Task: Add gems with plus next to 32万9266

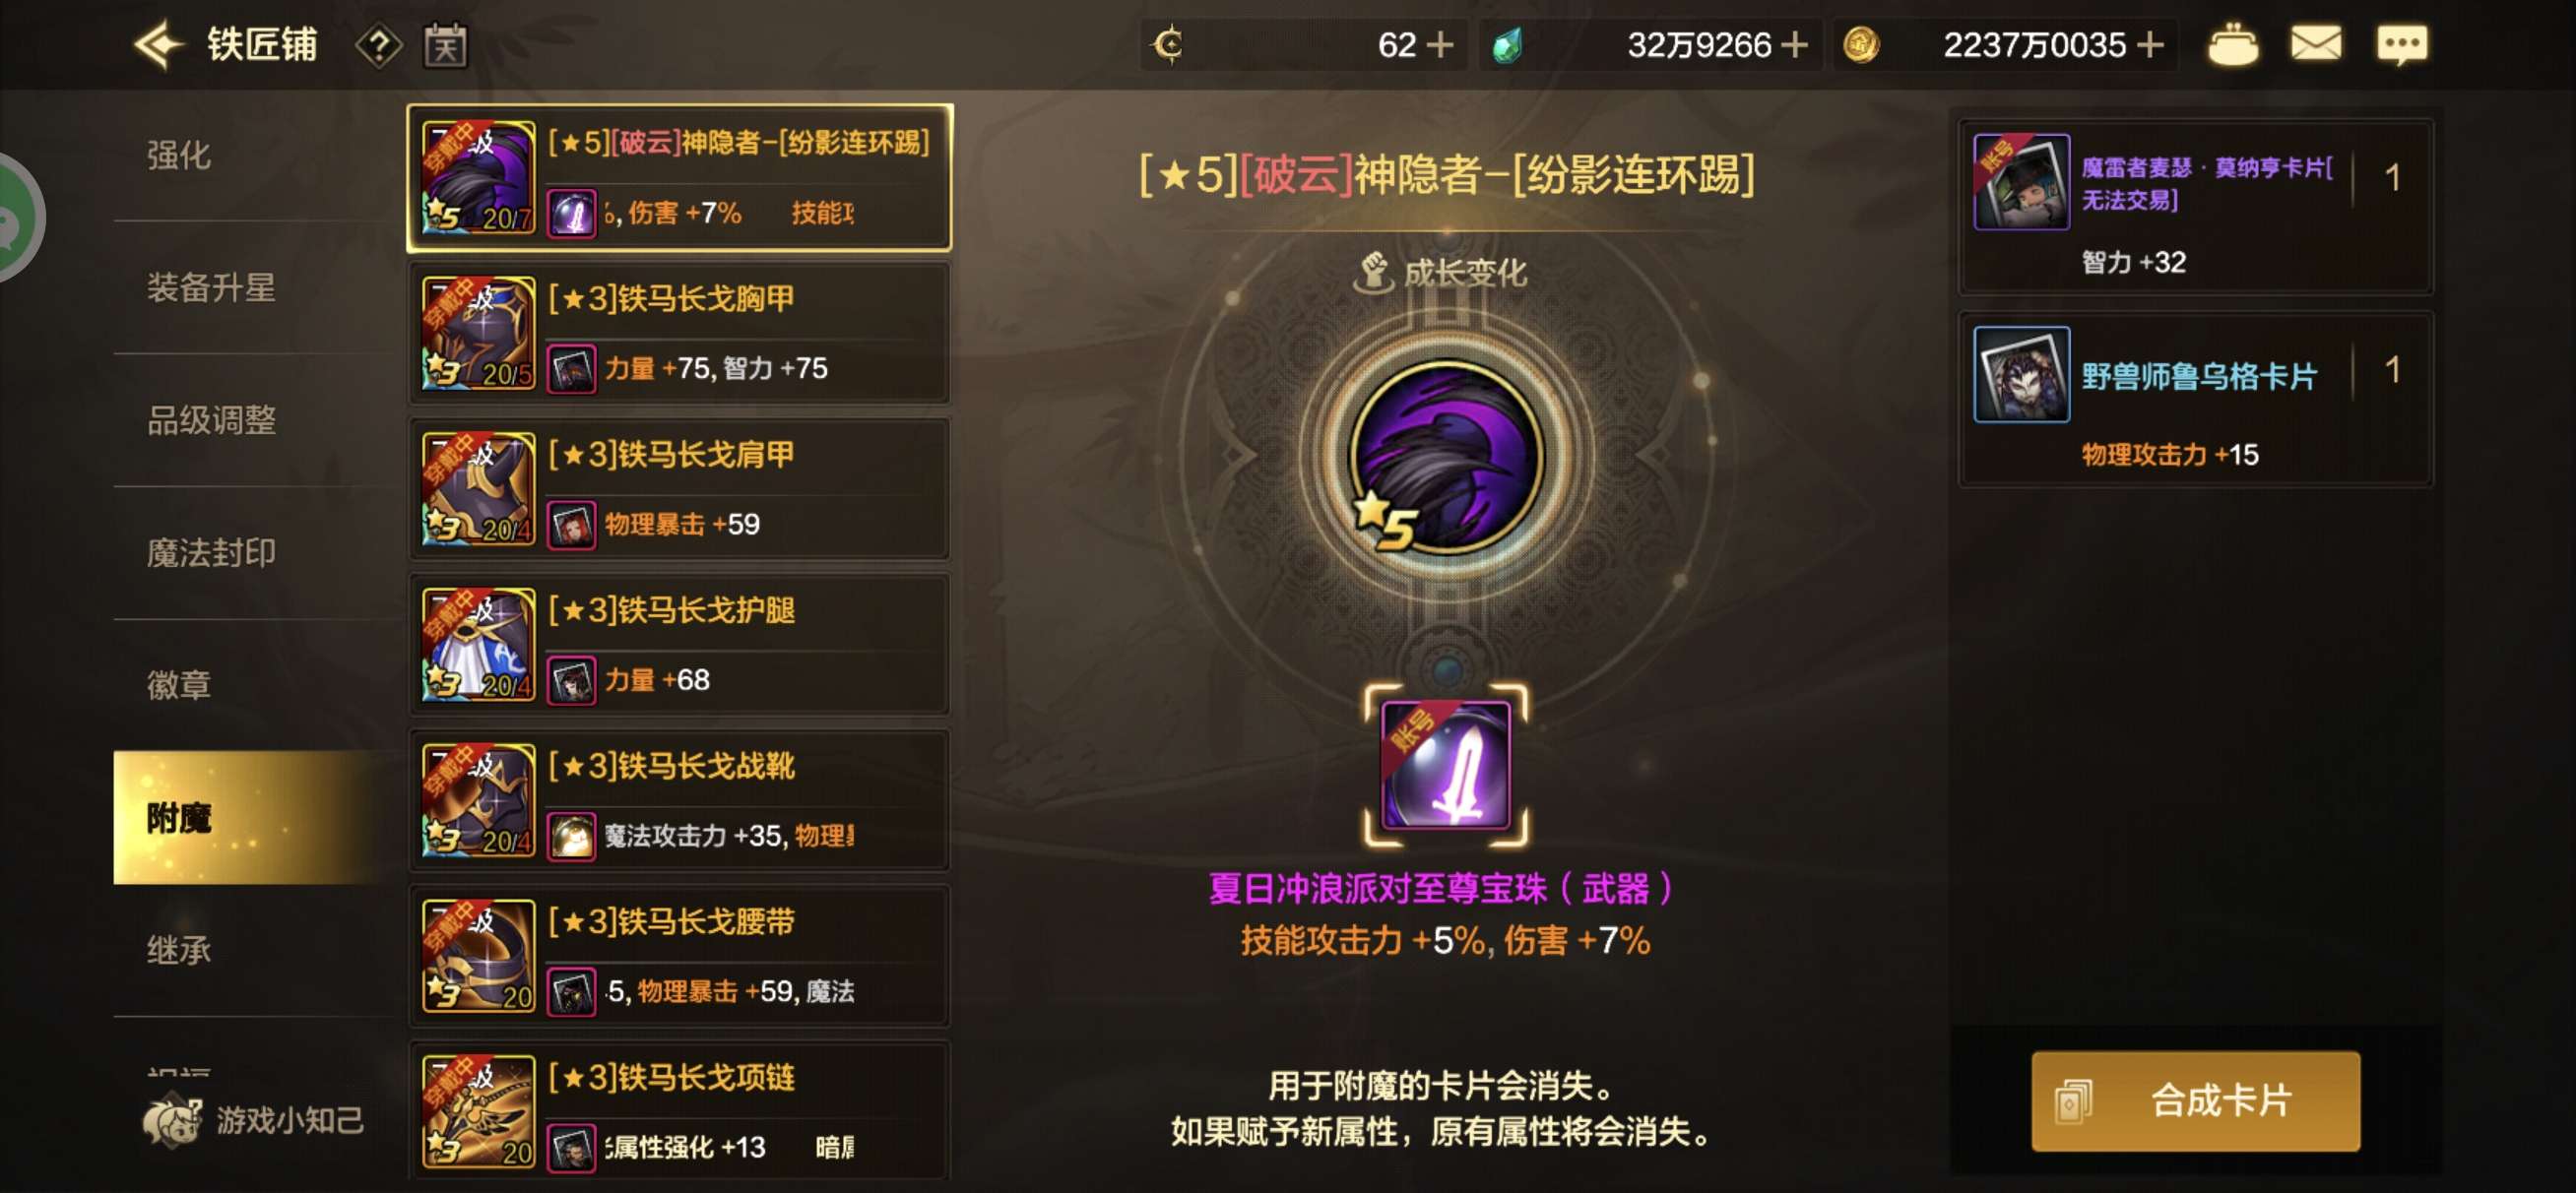Action: coord(1795,45)
